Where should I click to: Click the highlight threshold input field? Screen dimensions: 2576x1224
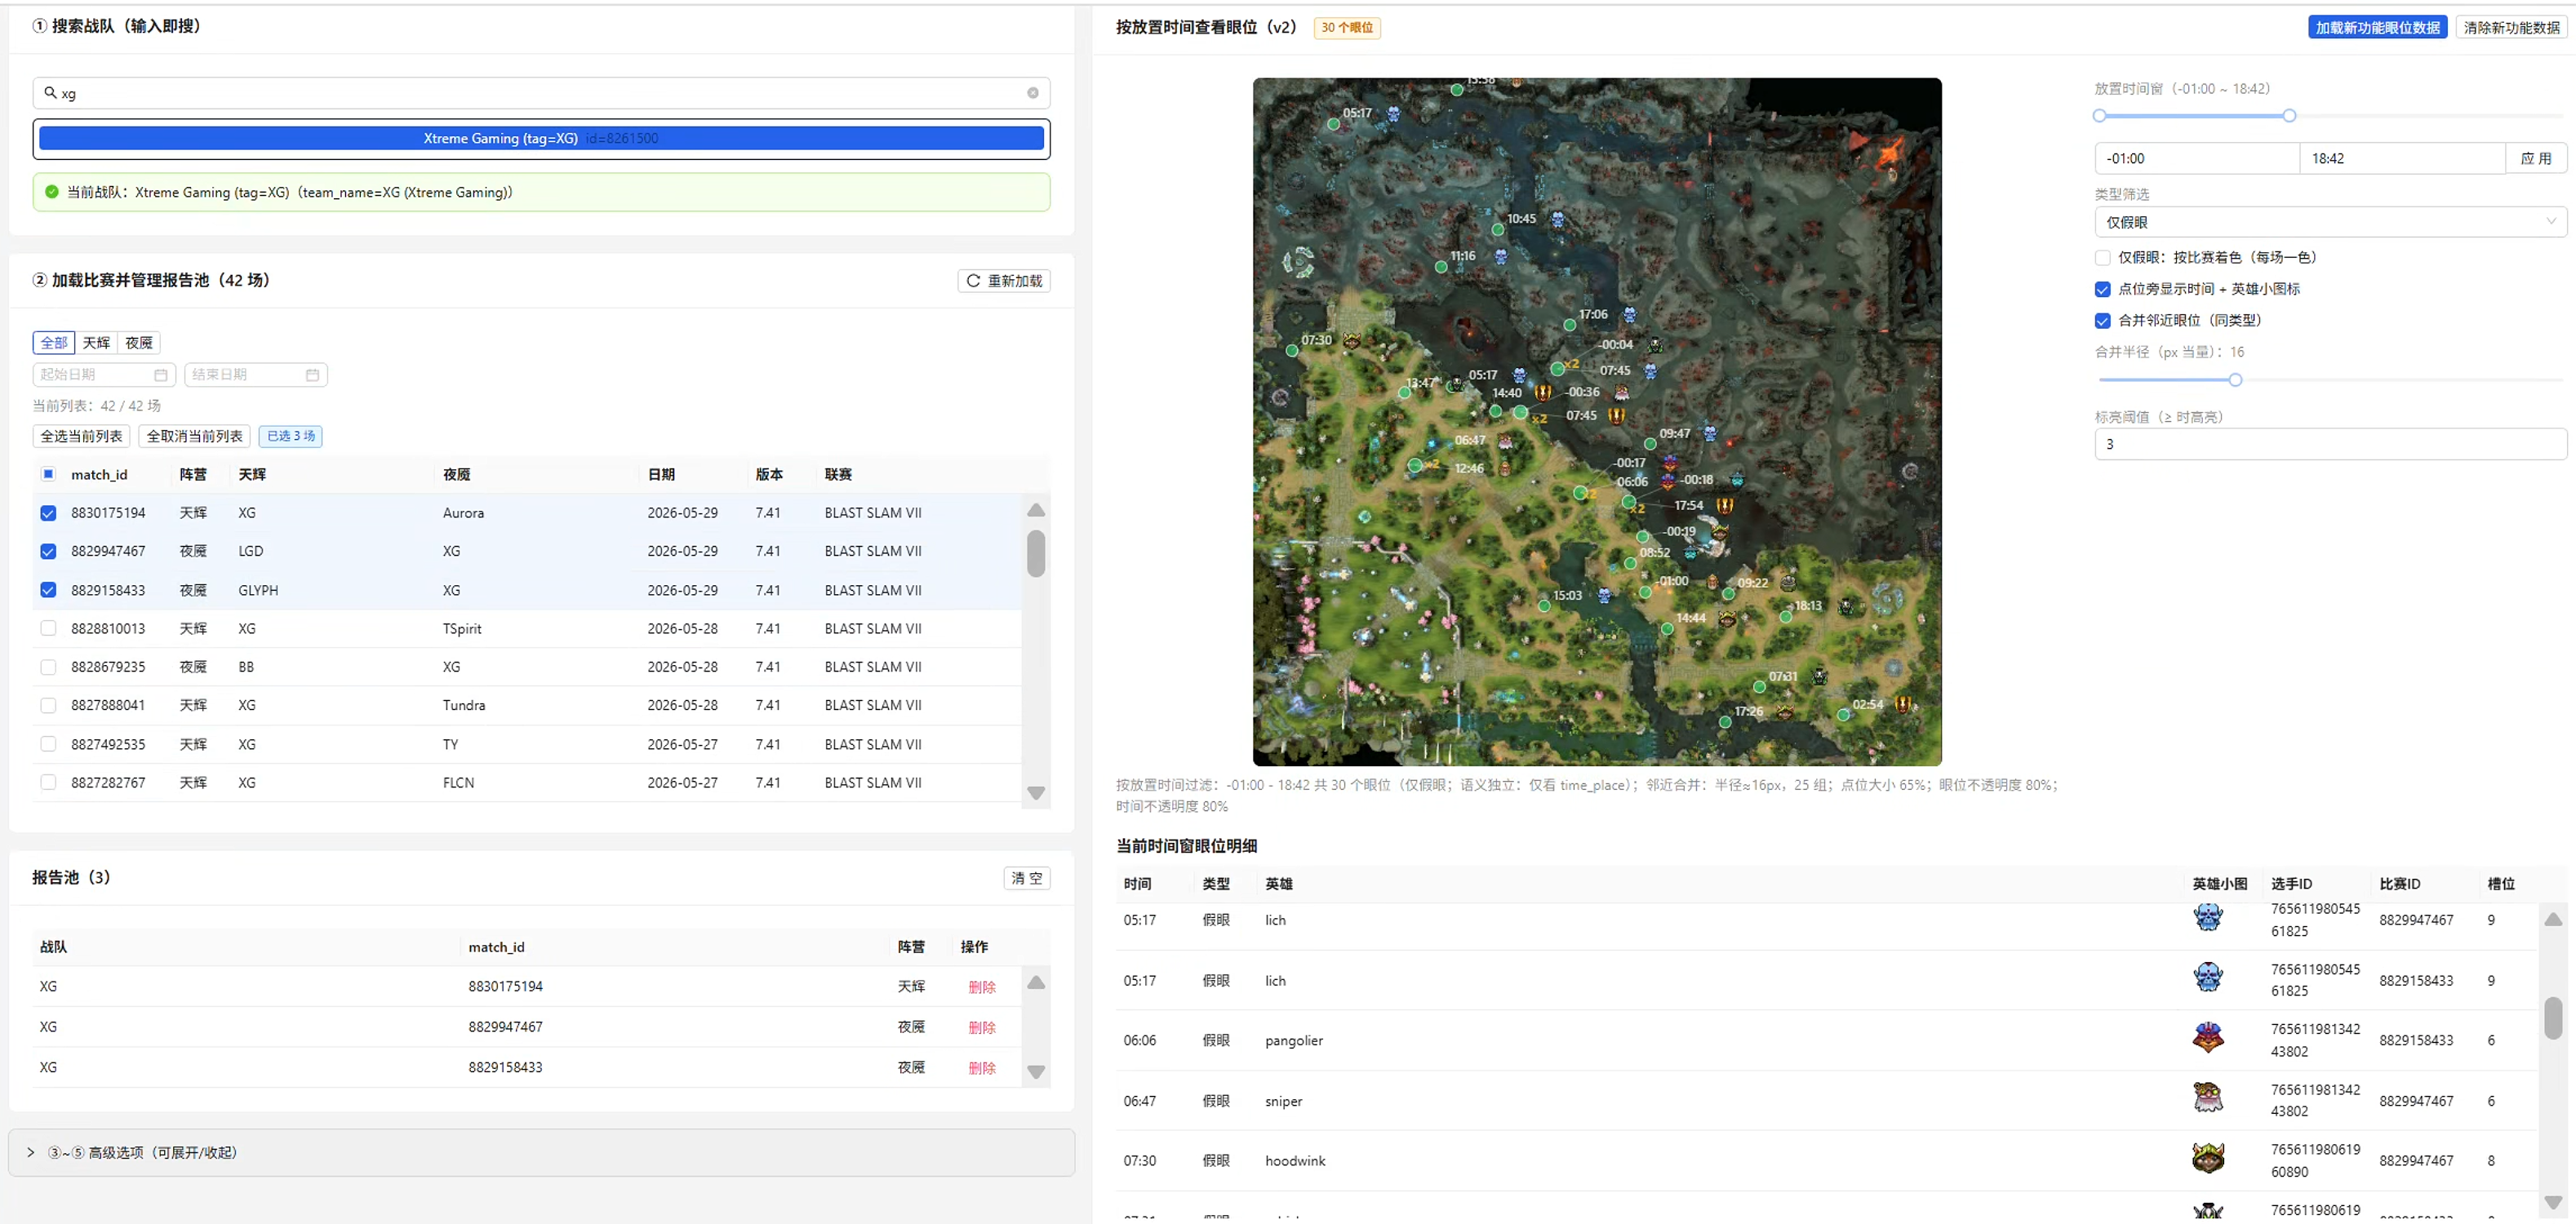pyautogui.click(x=2330, y=444)
